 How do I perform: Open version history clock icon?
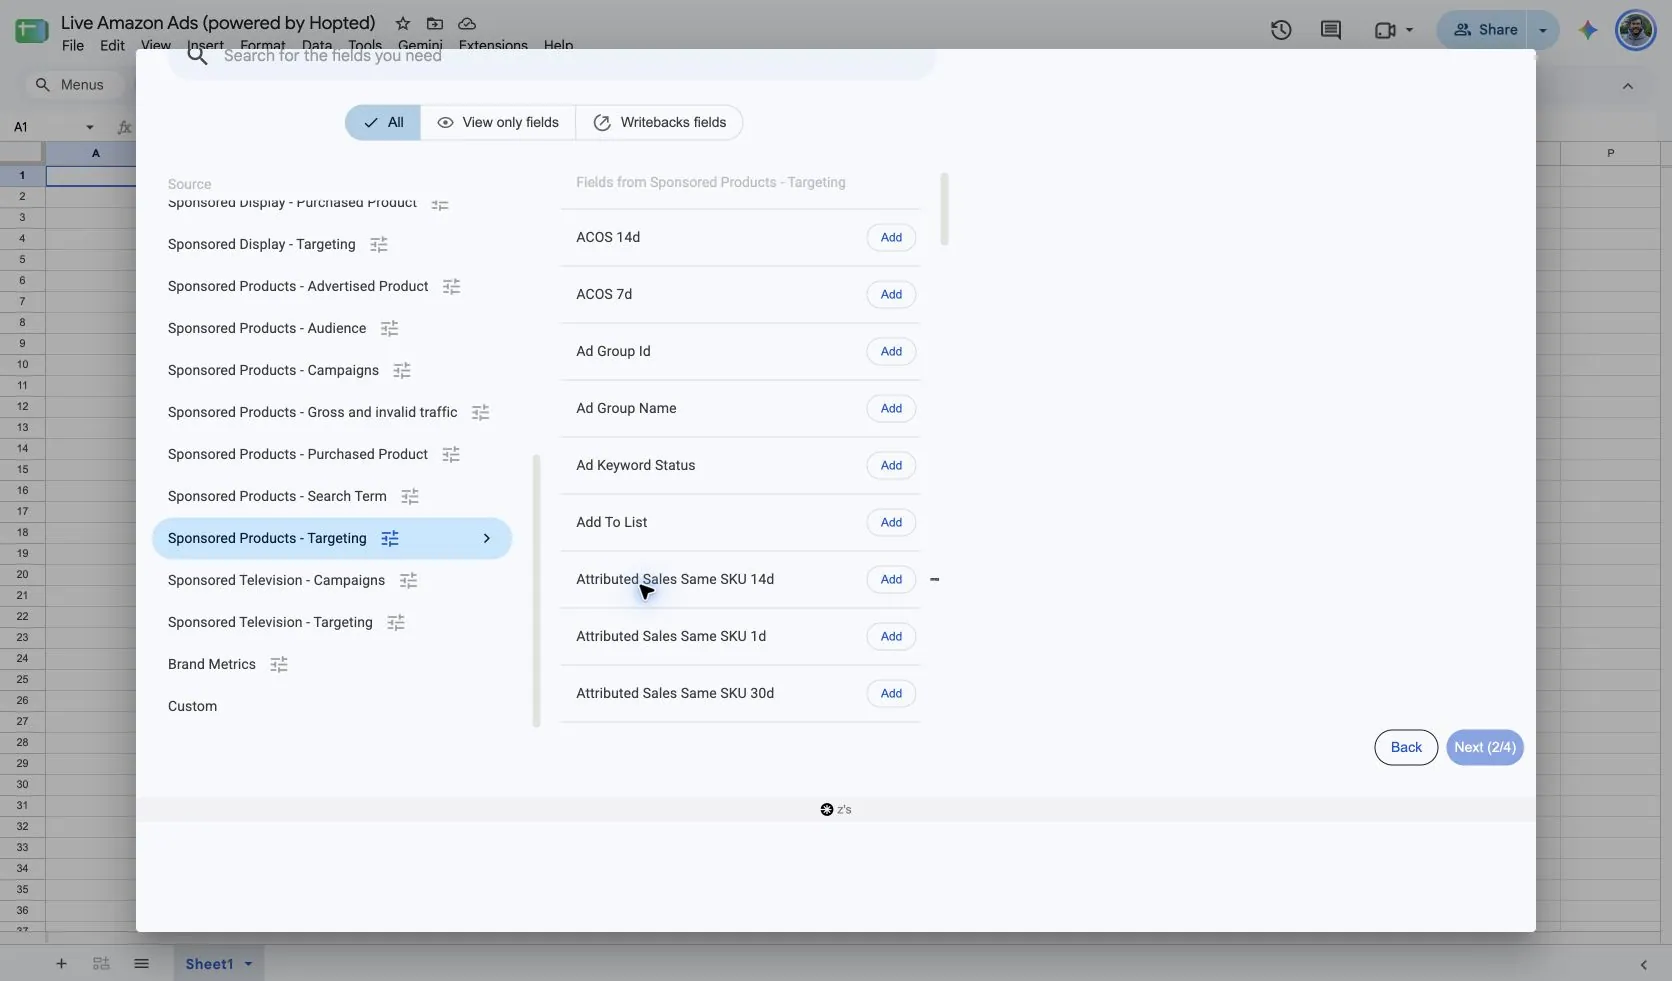click(1281, 30)
